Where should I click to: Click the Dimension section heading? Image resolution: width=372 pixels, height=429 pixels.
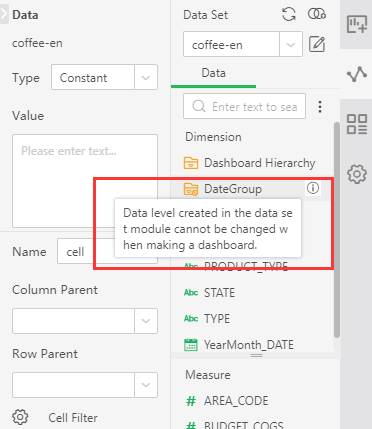tap(213, 137)
